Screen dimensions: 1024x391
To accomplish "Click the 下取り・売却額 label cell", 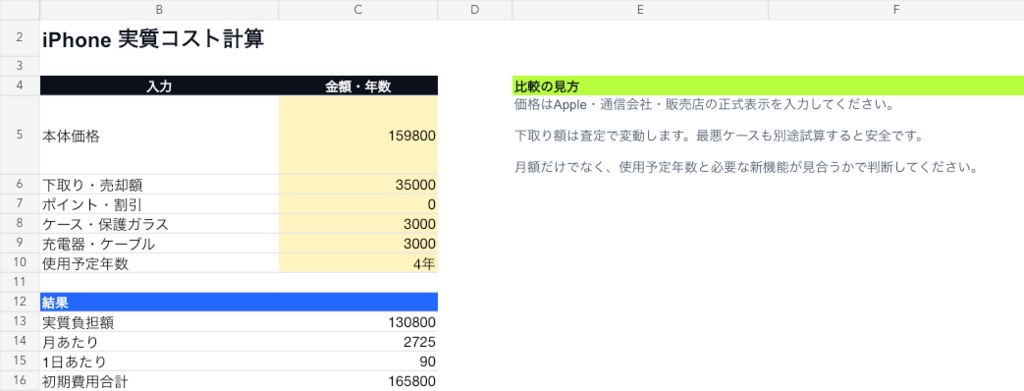I will pyautogui.click(x=159, y=185).
